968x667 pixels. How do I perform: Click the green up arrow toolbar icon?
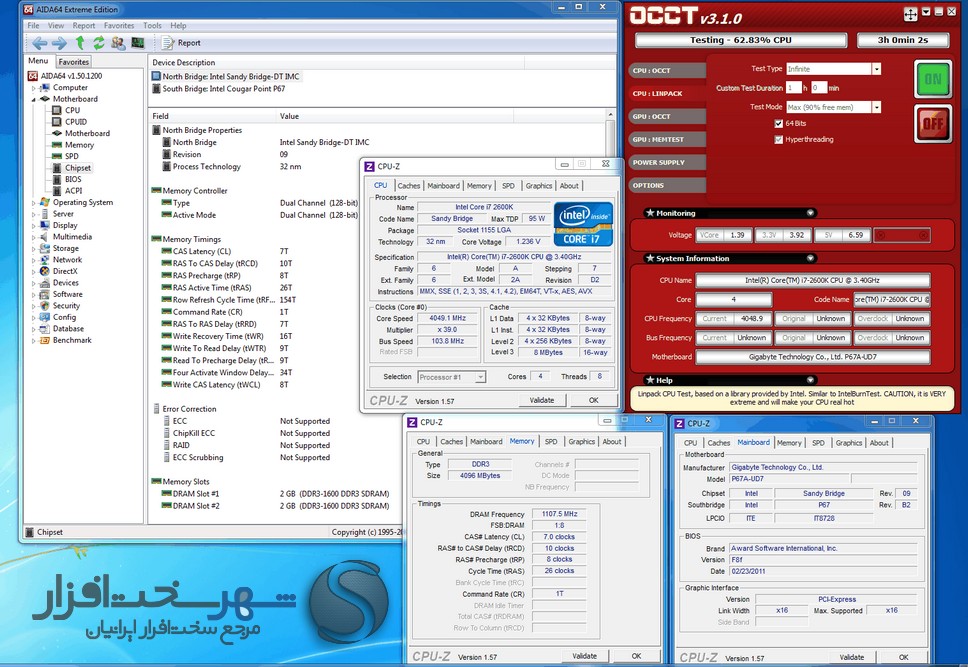click(x=80, y=42)
